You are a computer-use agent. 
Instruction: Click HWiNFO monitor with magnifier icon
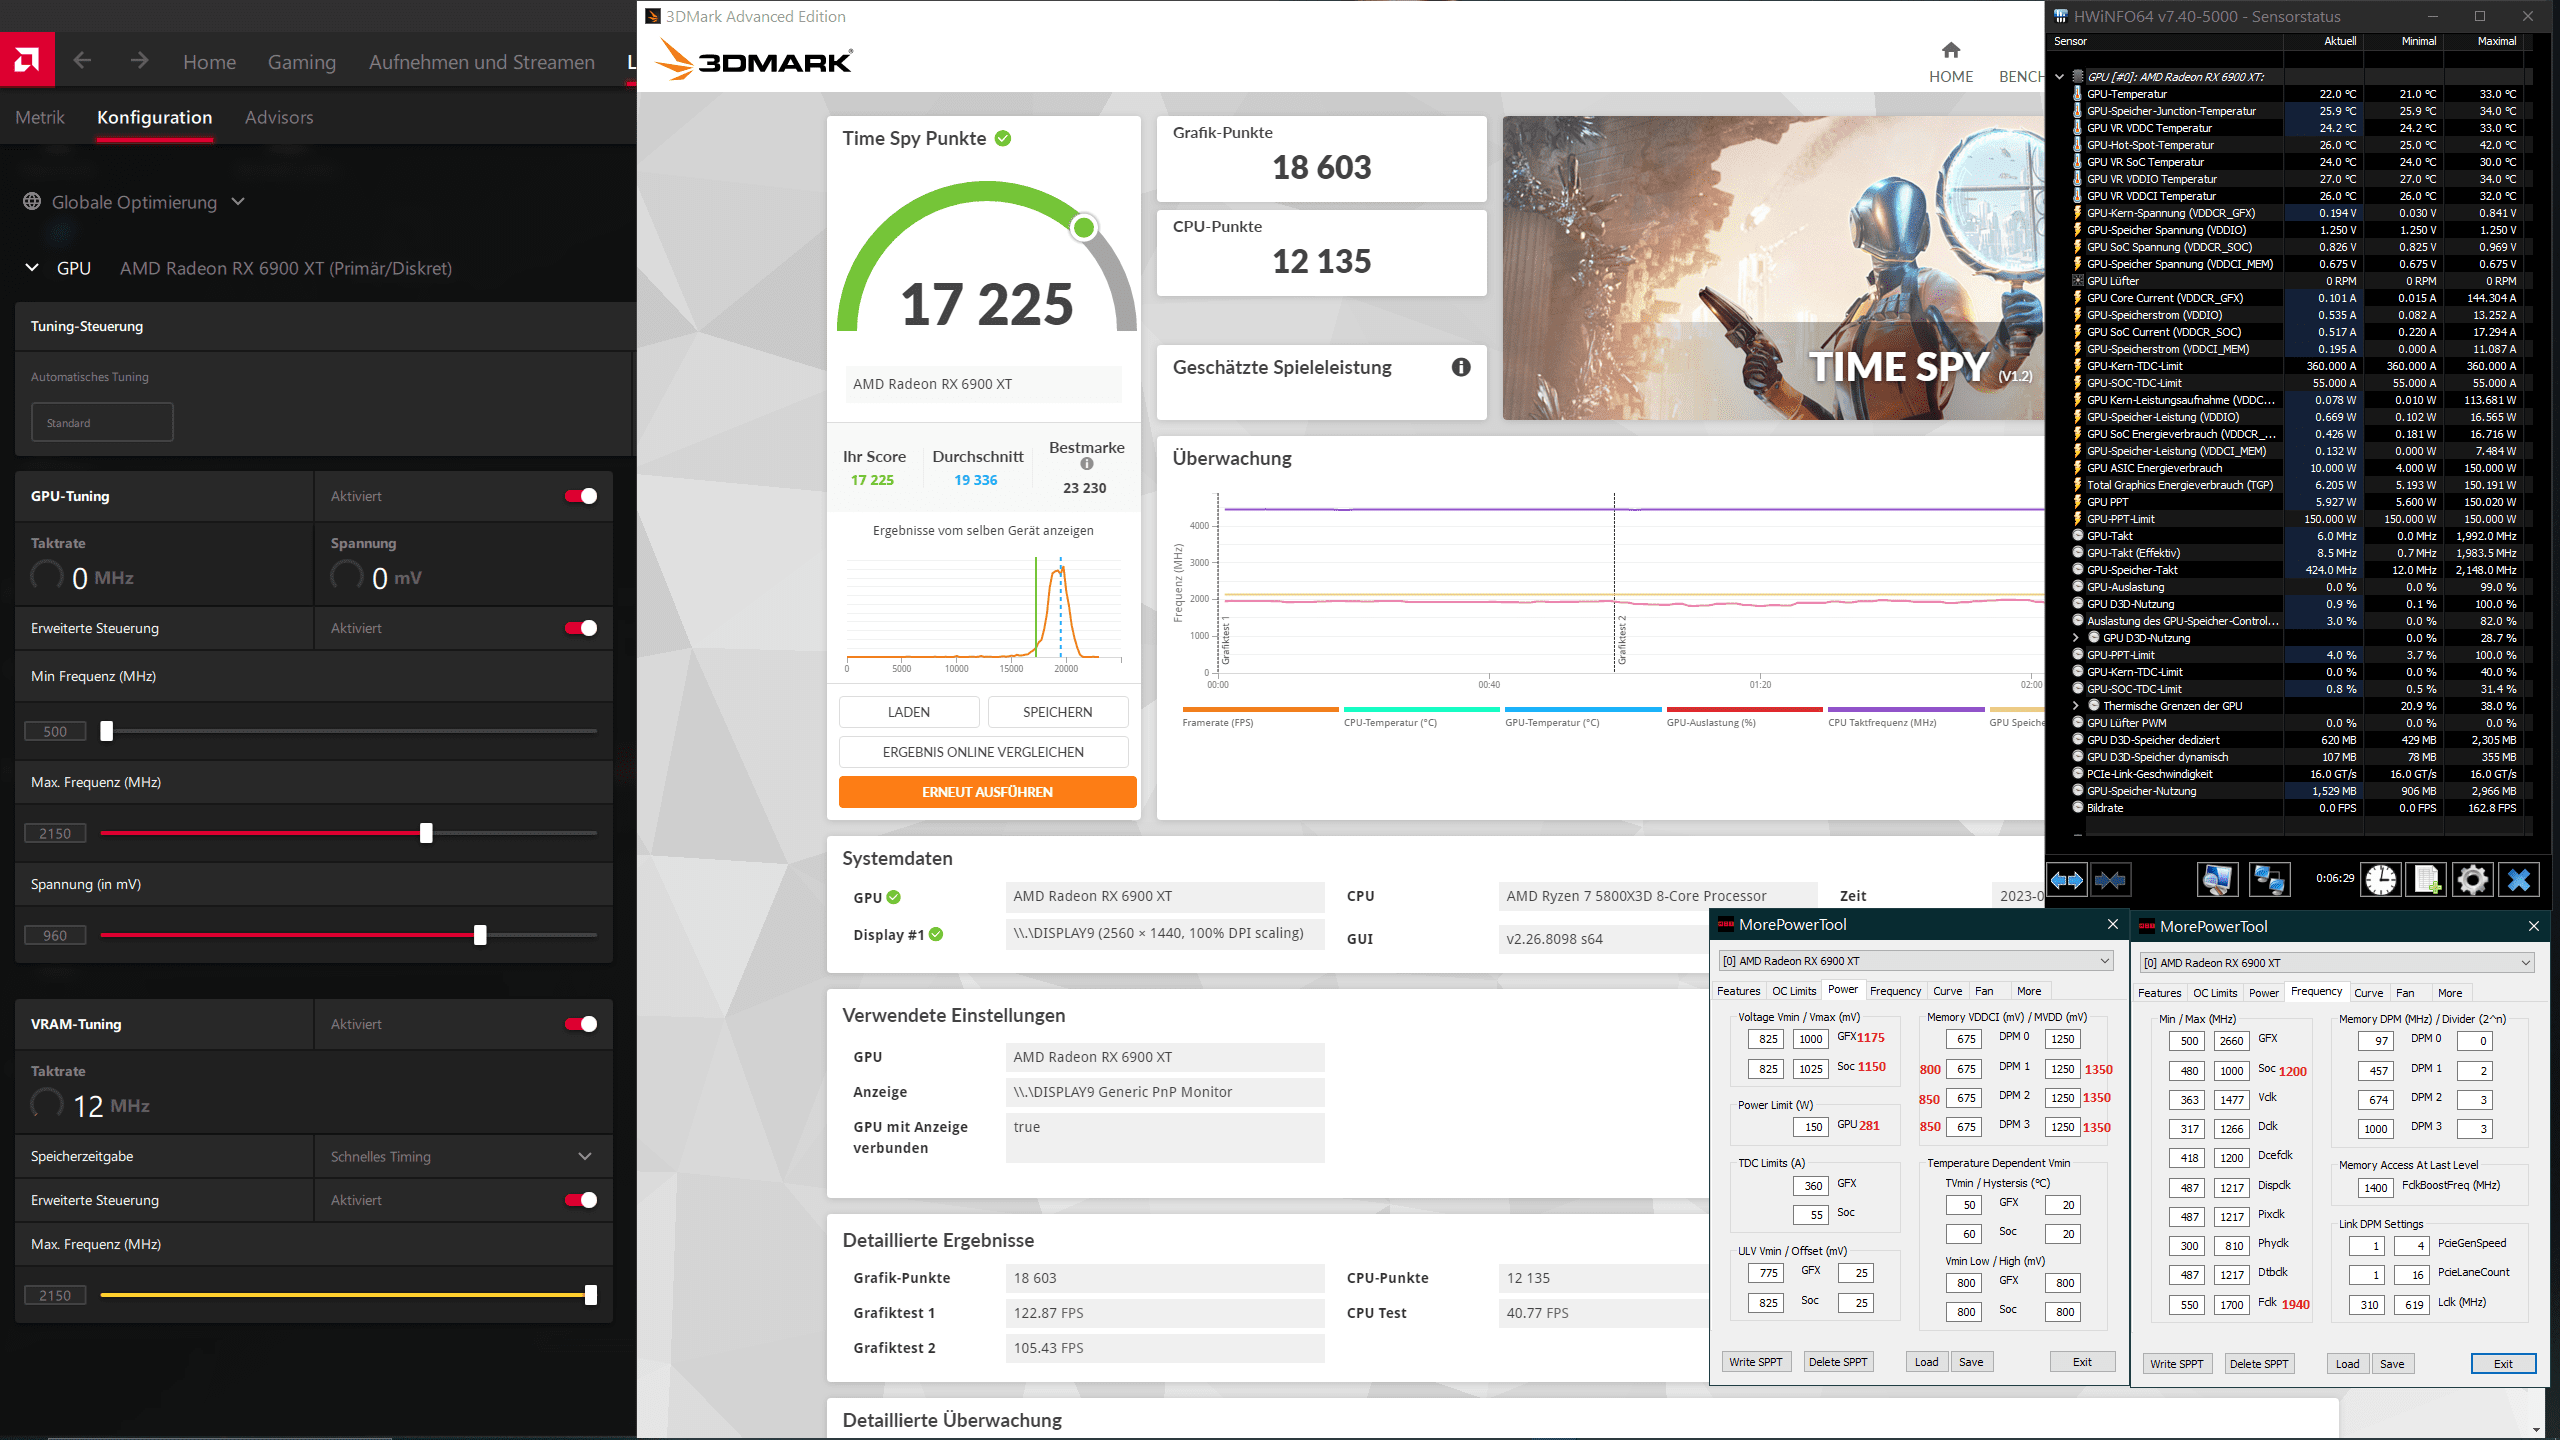(x=2217, y=880)
